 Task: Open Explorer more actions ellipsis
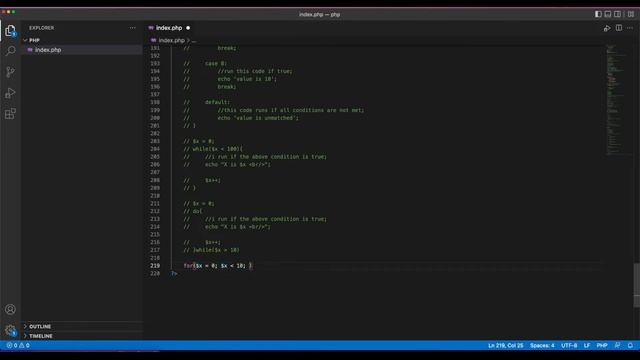(x=133, y=28)
